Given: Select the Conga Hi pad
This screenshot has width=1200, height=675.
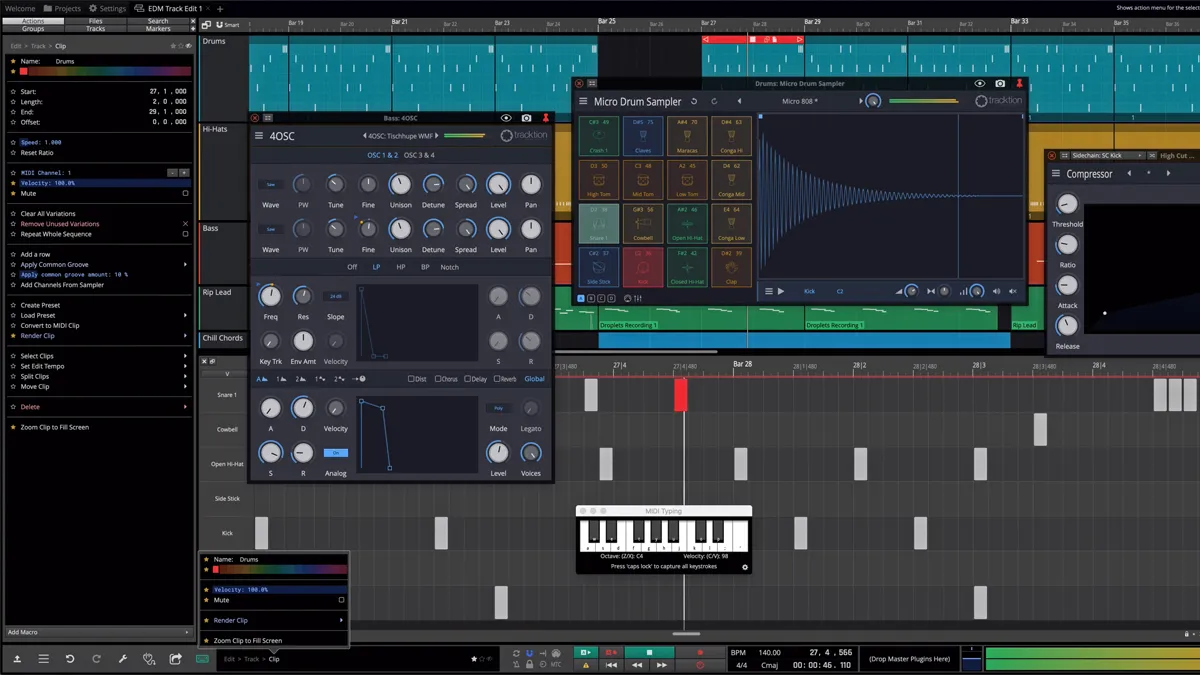Looking at the screenshot, I should tap(731, 136).
